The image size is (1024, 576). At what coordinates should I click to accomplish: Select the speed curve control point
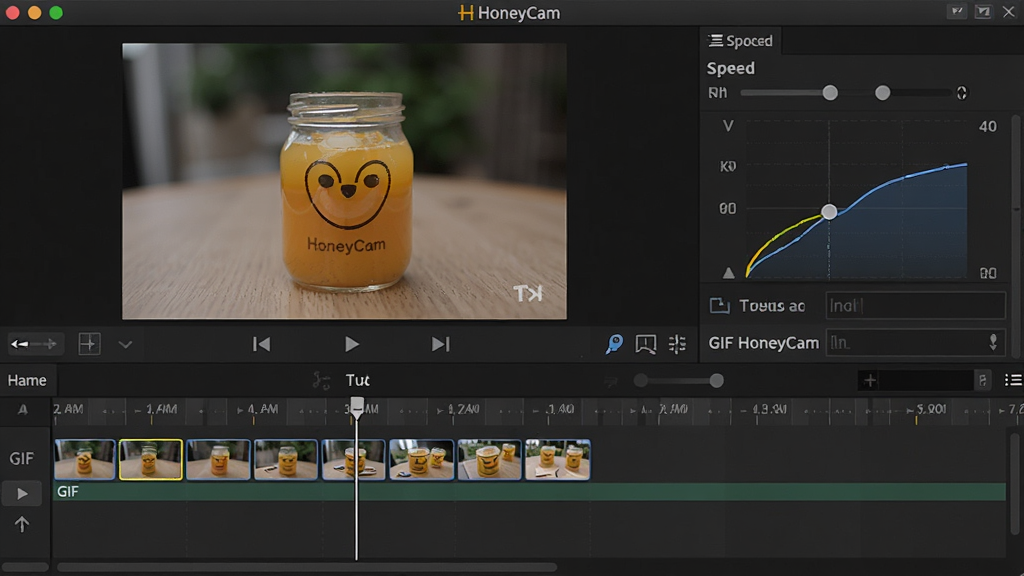[829, 212]
